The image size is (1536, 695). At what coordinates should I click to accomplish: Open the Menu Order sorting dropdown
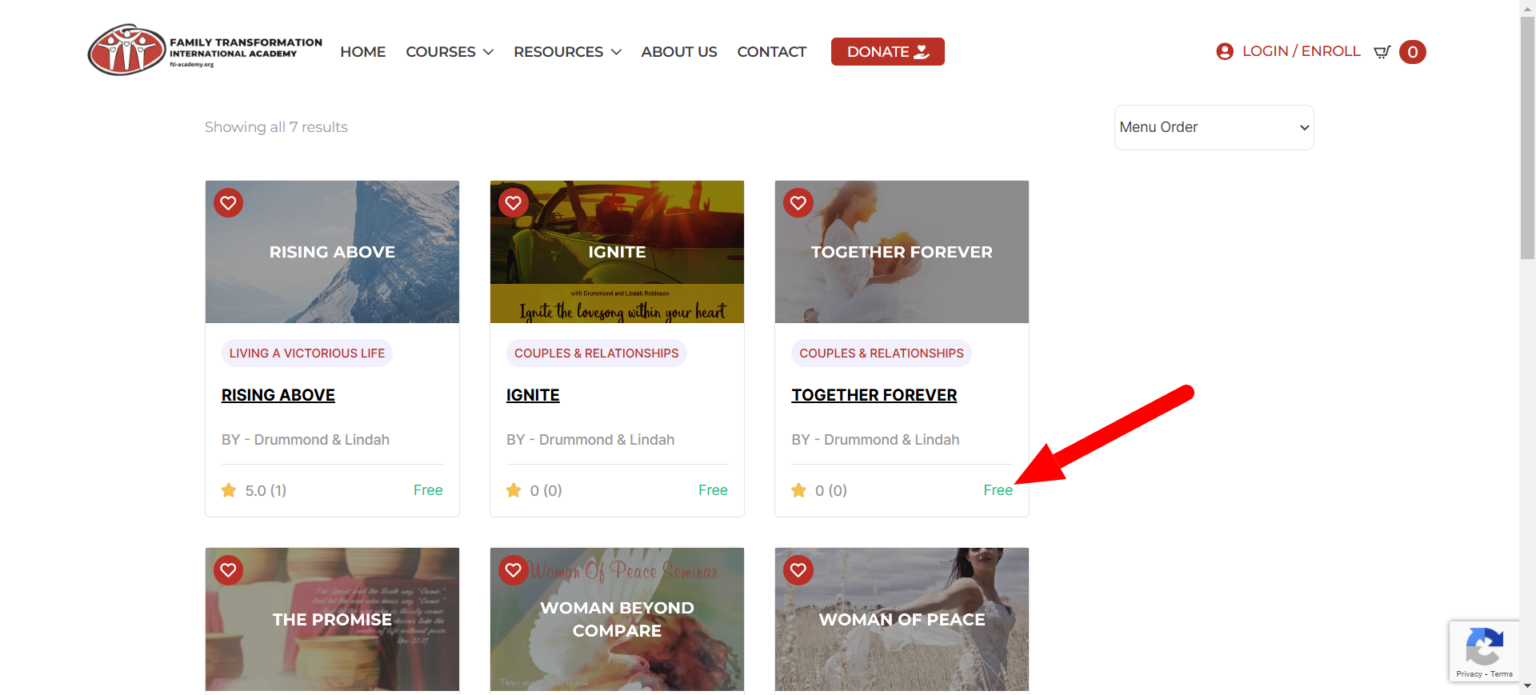[1214, 127]
